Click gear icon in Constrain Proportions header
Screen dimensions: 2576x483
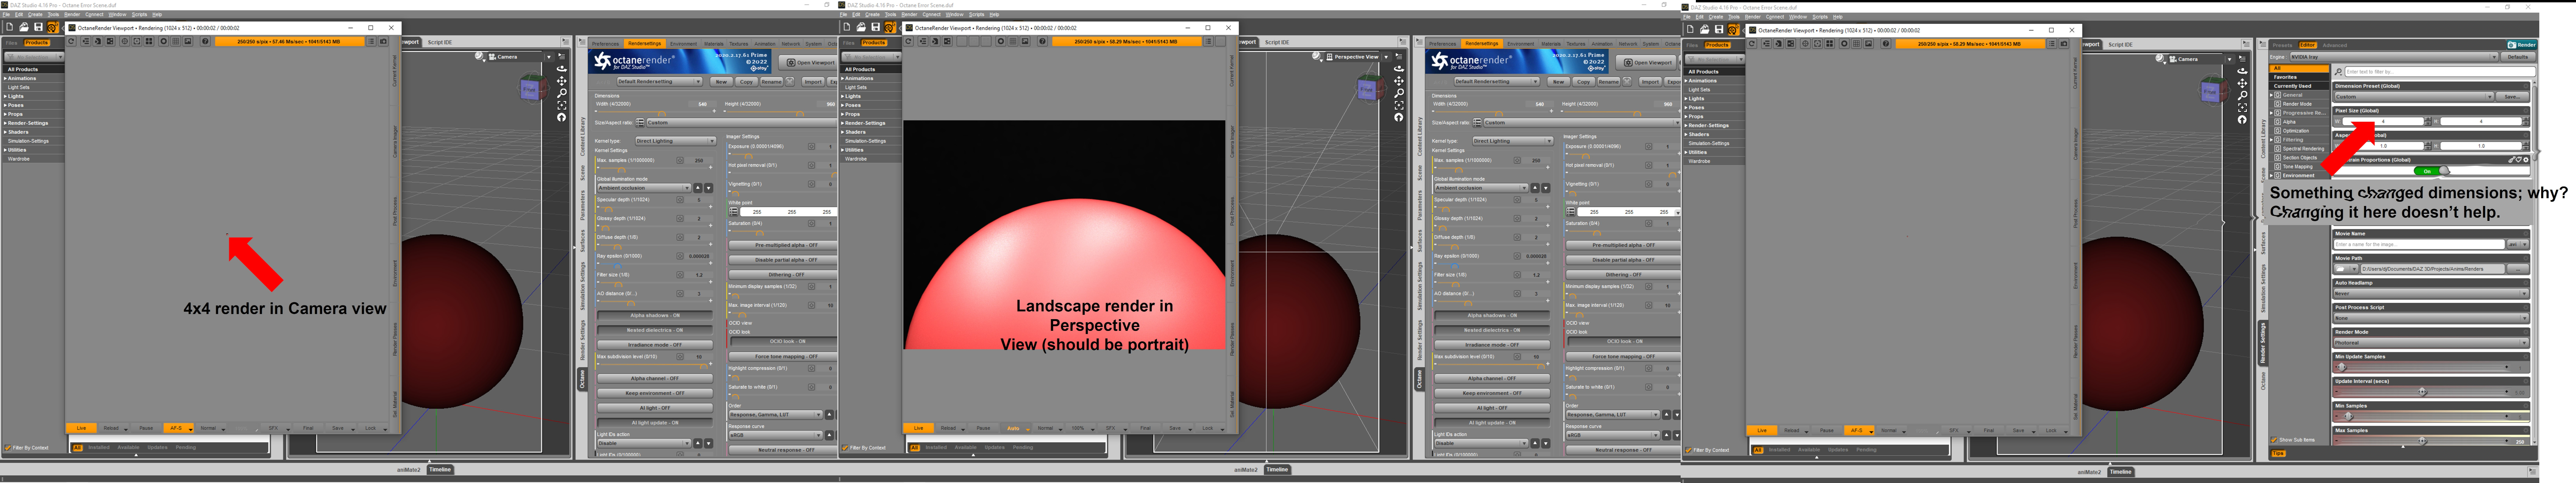2526,160
